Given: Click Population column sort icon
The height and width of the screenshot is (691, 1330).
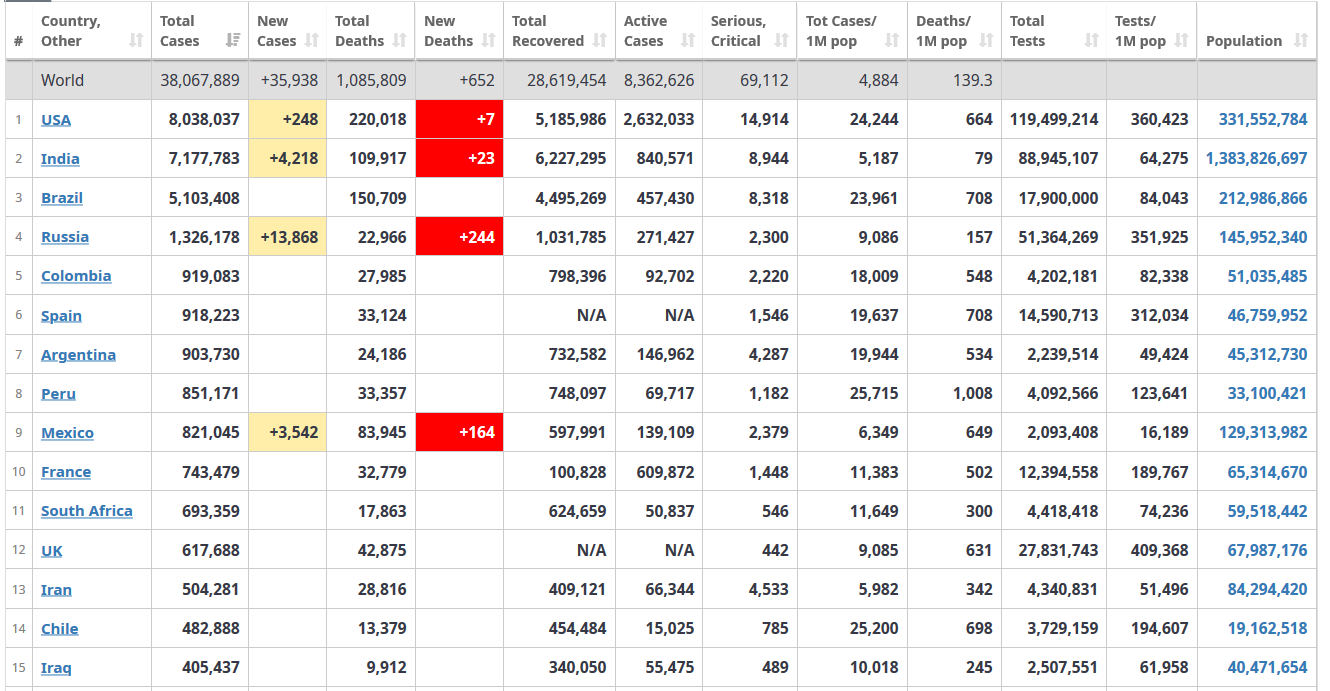Looking at the screenshot, I should tap(1301, 41).
